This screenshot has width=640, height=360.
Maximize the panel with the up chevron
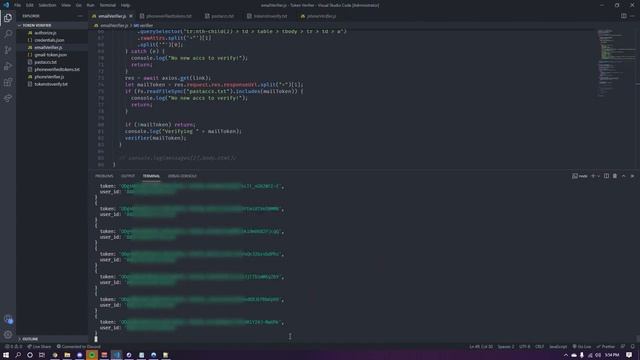click(623, 176)
